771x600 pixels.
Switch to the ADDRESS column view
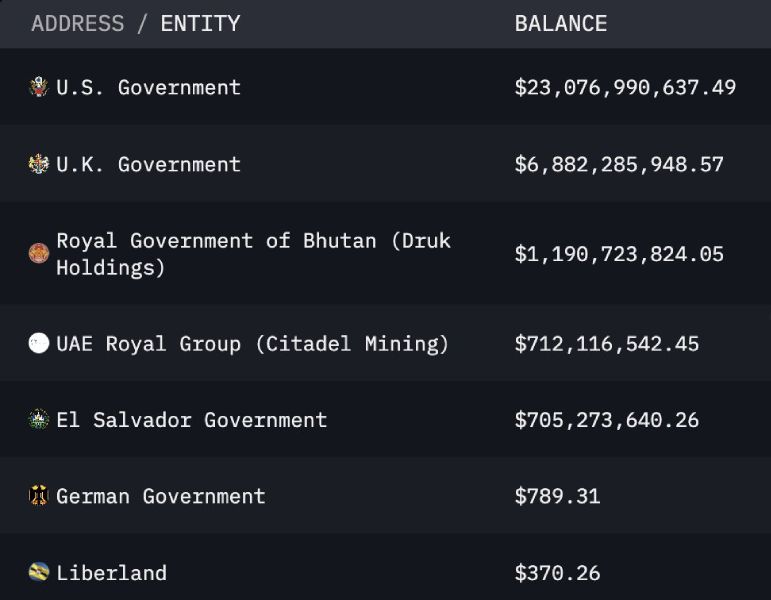[78, 23]
